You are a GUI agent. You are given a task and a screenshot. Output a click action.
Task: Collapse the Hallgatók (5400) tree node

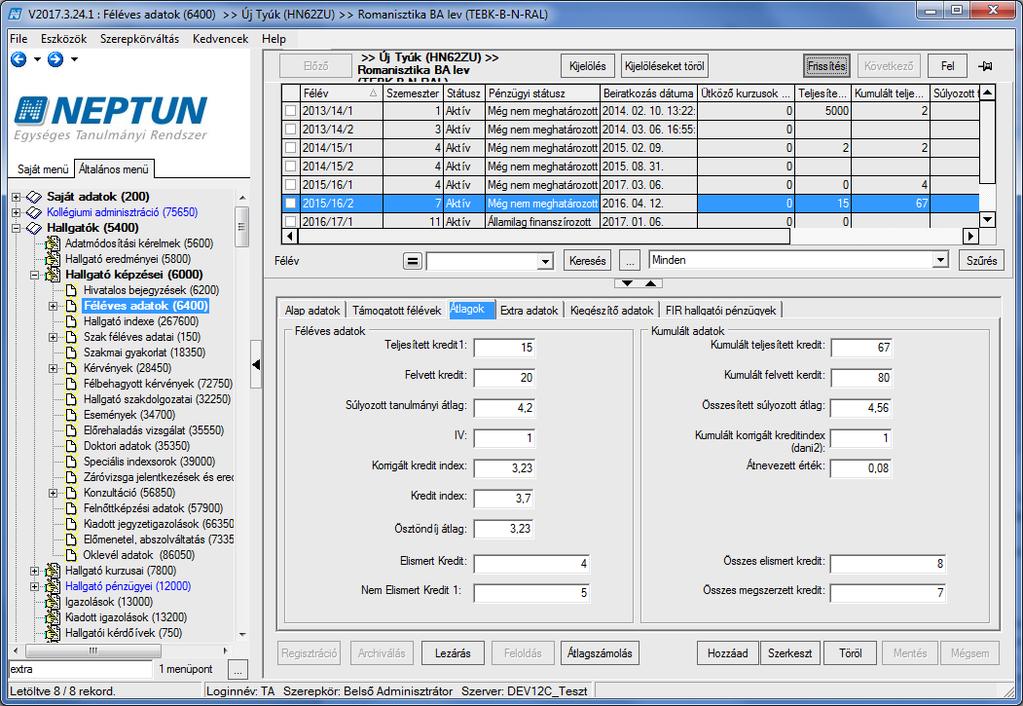(16, 228)
